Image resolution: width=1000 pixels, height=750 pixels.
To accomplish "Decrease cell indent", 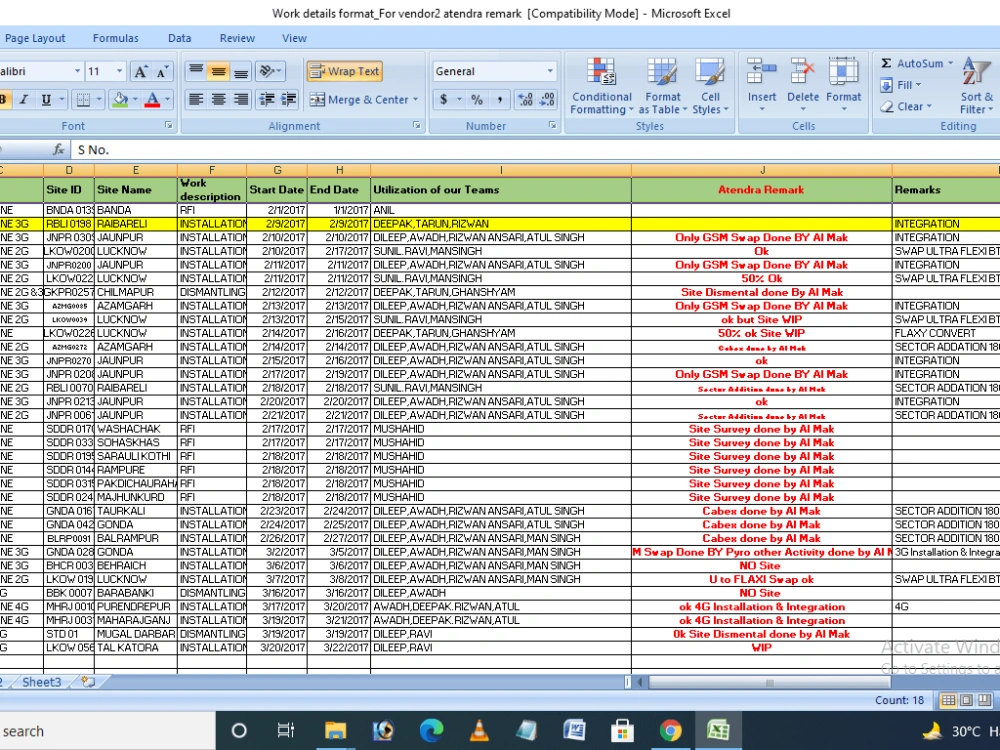I will [x=267, y=99].
